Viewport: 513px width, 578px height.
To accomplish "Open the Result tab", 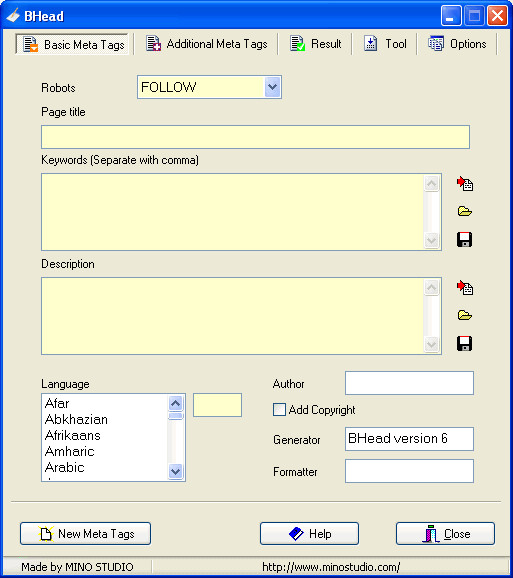I will click(315, 44).
